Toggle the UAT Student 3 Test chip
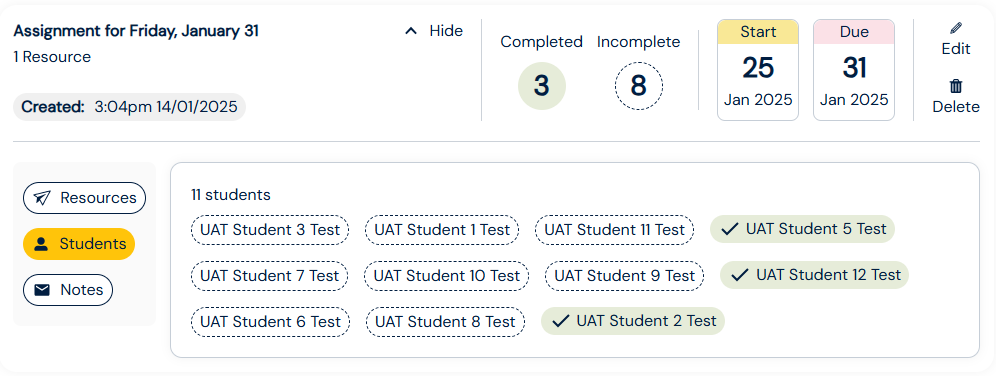 270,229
